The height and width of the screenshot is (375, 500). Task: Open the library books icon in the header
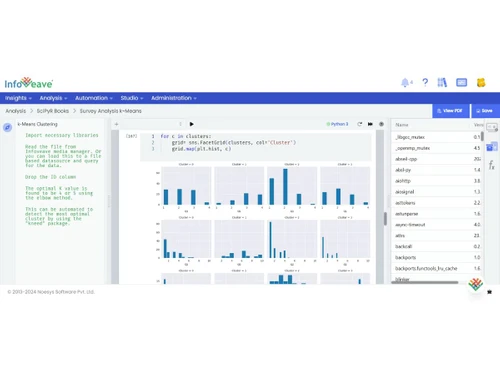click(442, 82)
